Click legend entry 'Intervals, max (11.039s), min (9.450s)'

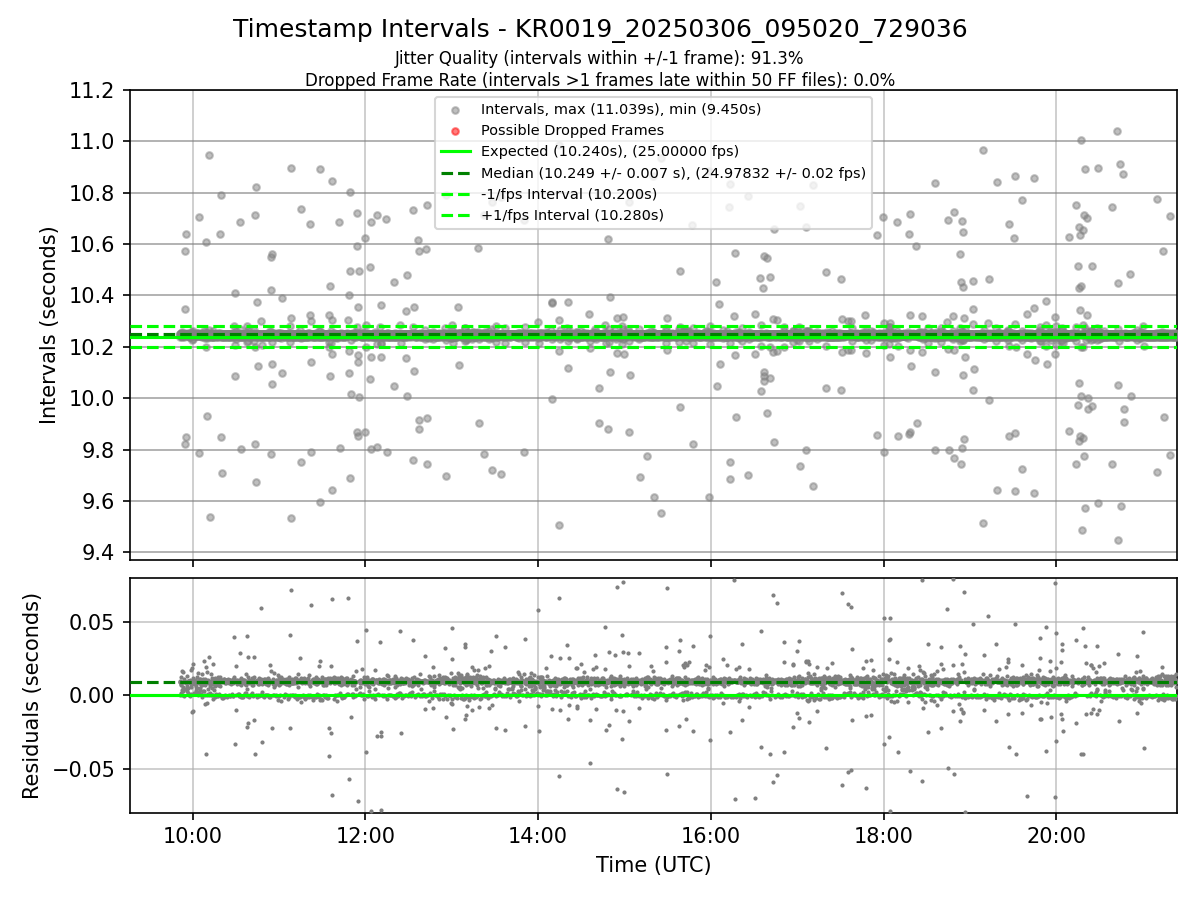click(x=621, y=109)
